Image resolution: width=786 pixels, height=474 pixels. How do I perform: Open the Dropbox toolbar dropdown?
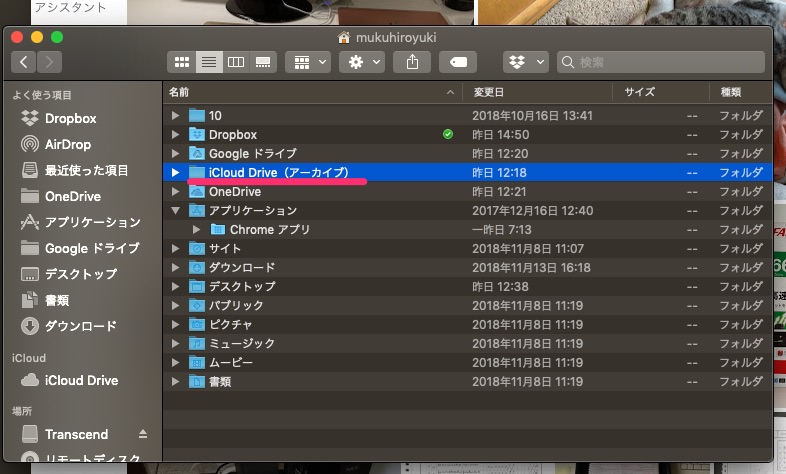click(x=526, y=62)
